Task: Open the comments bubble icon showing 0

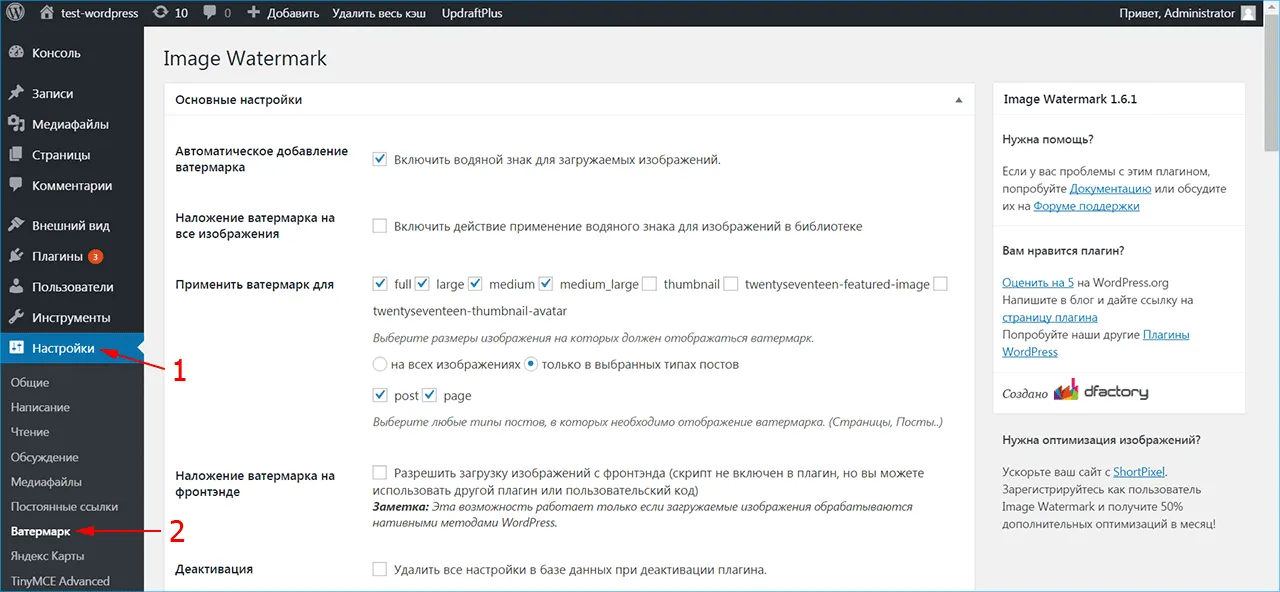Action: click(211, 13)
